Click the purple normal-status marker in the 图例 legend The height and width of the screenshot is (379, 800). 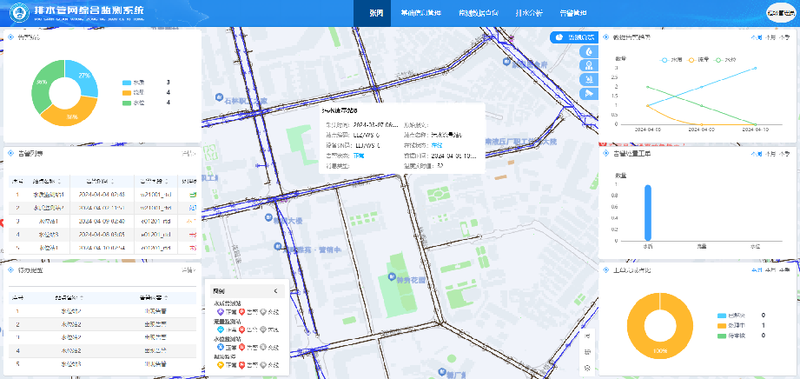click(220, 312)
